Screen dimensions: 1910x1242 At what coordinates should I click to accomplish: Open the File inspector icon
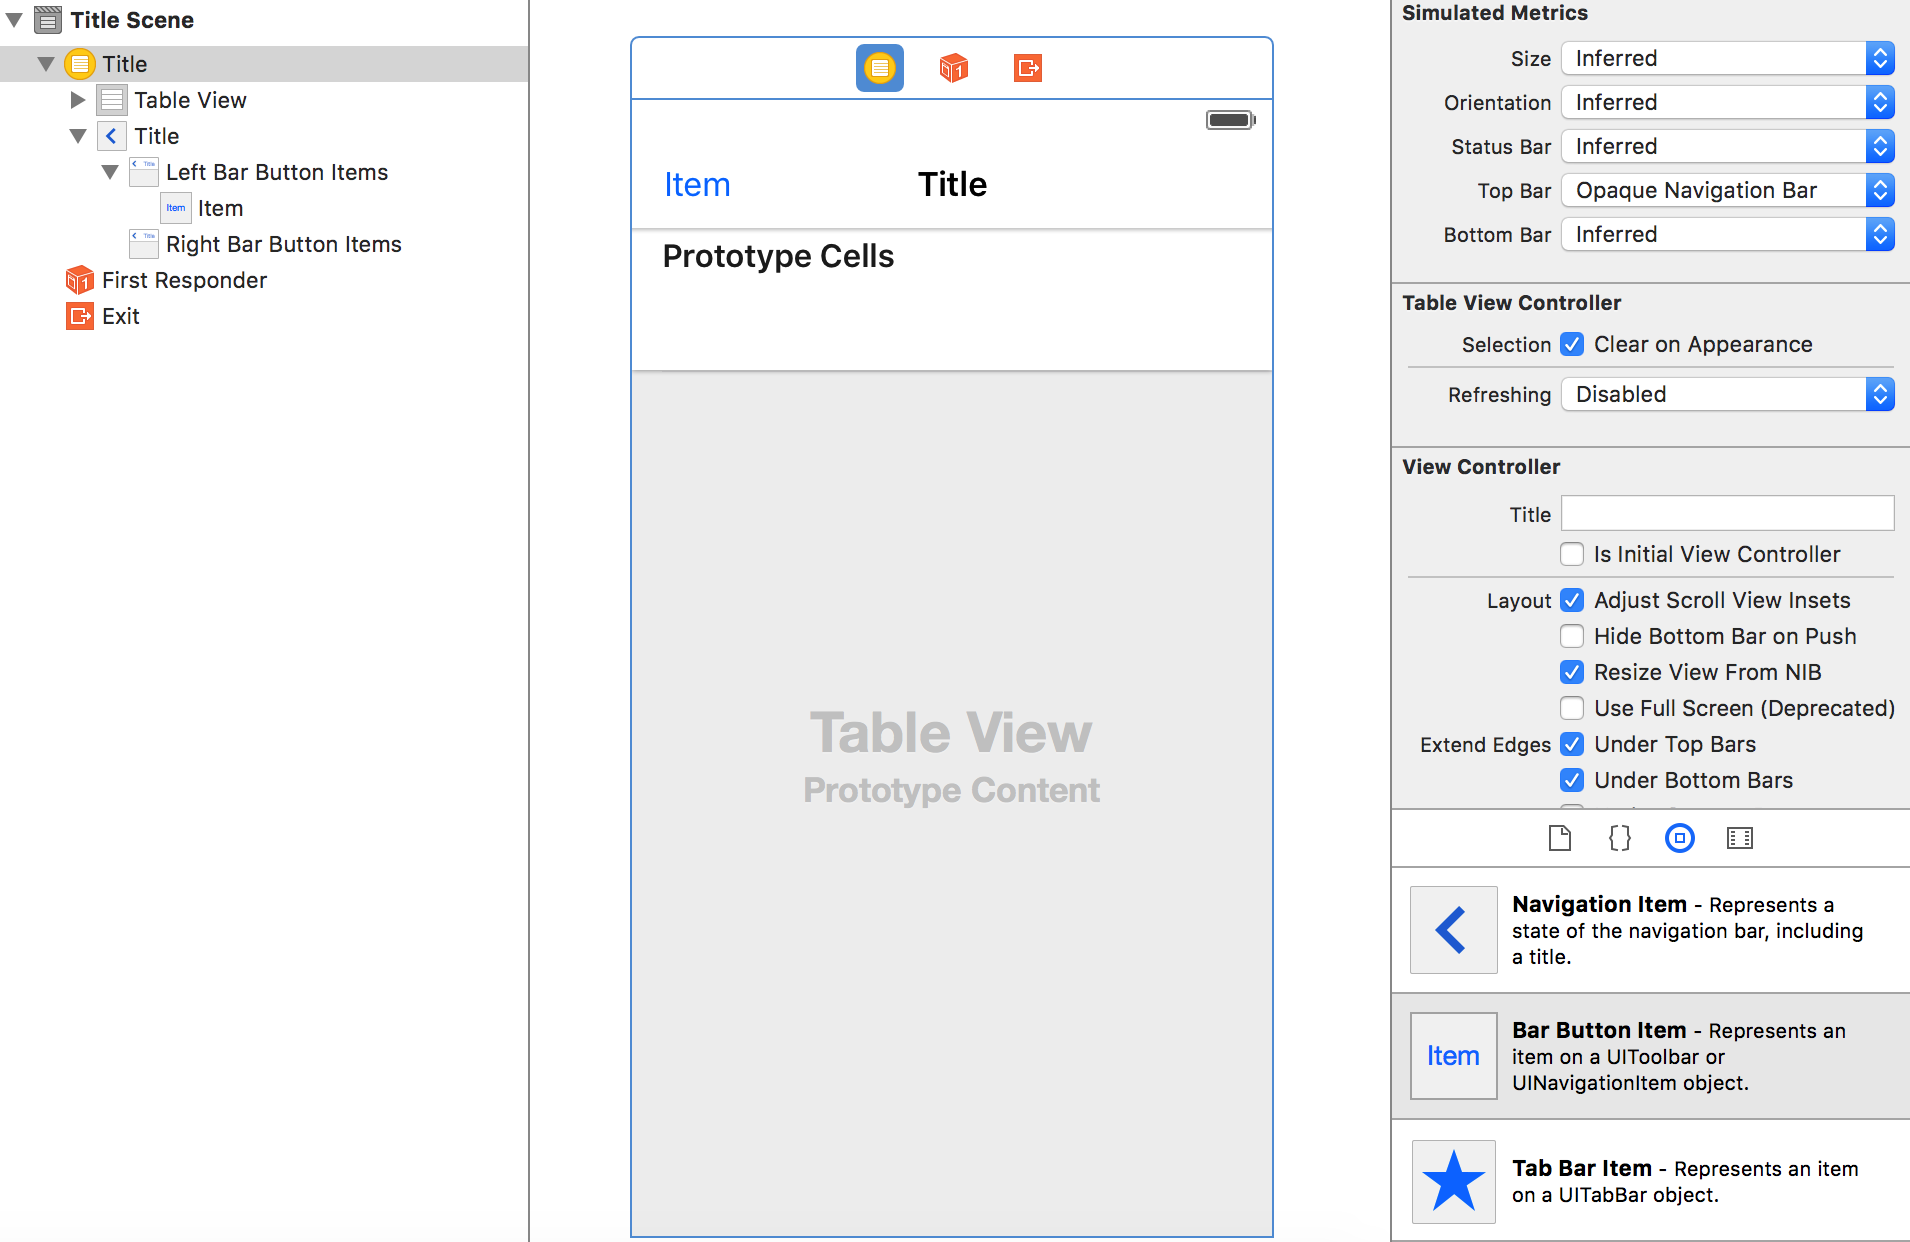coord(1560,838)
